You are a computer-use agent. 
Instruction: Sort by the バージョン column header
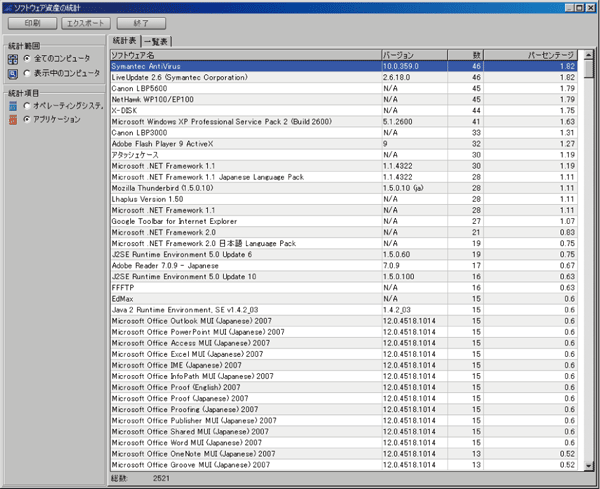point(424,53)
